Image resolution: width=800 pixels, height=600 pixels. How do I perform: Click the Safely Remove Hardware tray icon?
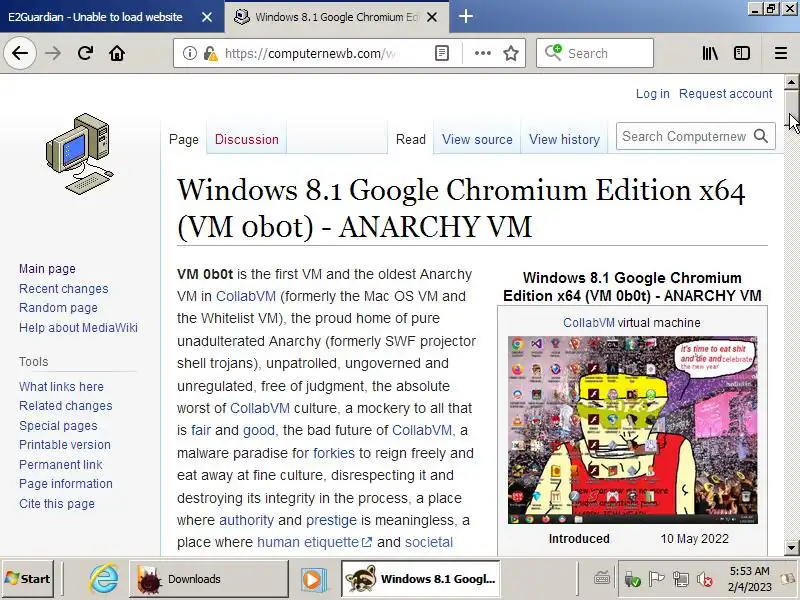pos(632,580)
